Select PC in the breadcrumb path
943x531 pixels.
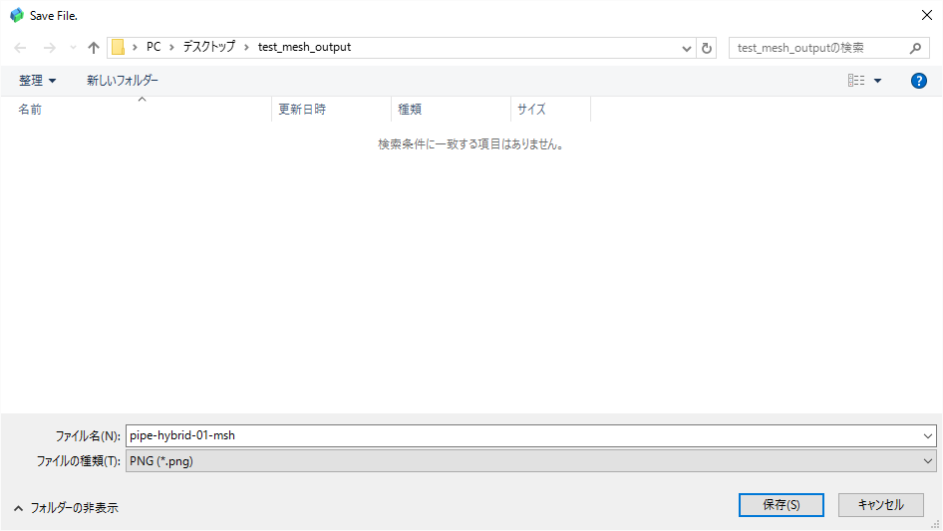(x=153, y=47)
